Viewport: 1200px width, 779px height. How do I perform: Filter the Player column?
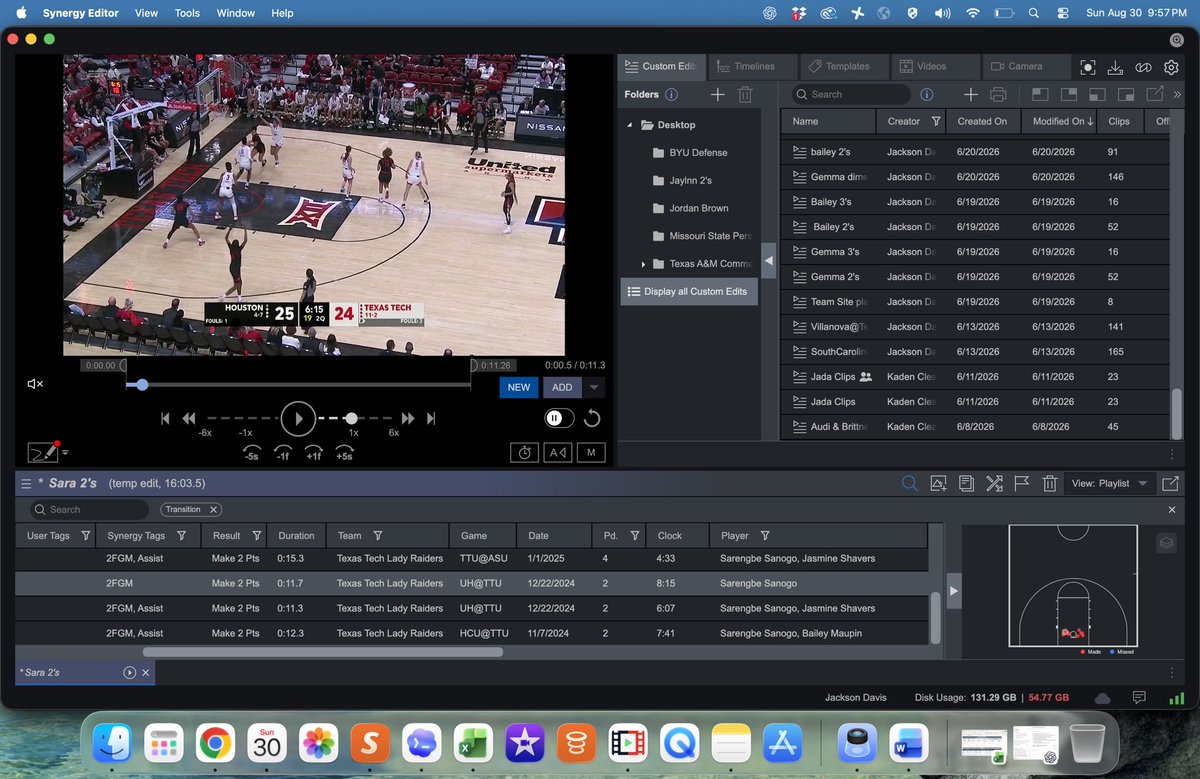pos(765,535)
